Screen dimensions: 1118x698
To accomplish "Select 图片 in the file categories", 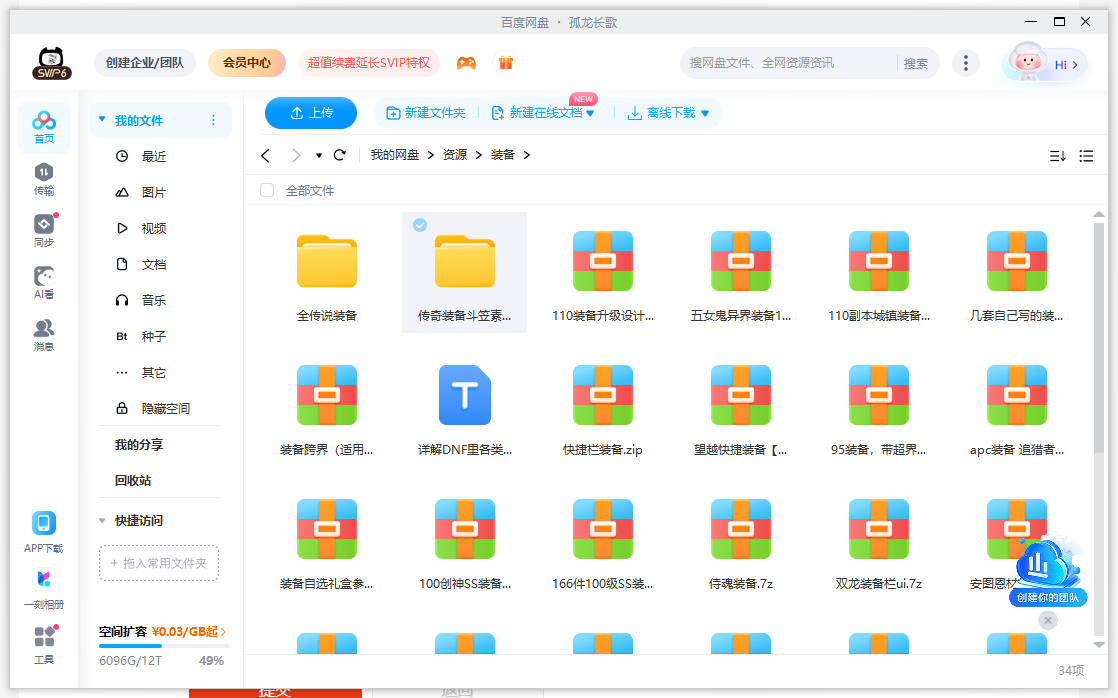I will (153, 192).
